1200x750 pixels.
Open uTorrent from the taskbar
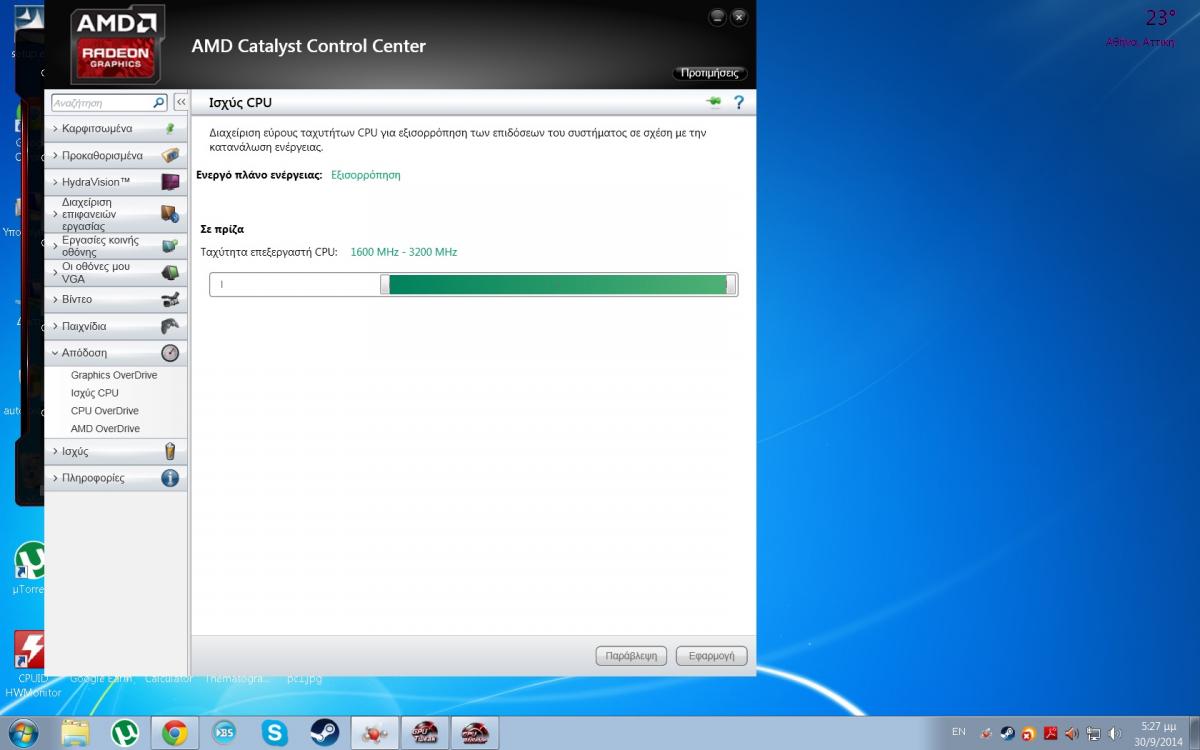point(124,733)
